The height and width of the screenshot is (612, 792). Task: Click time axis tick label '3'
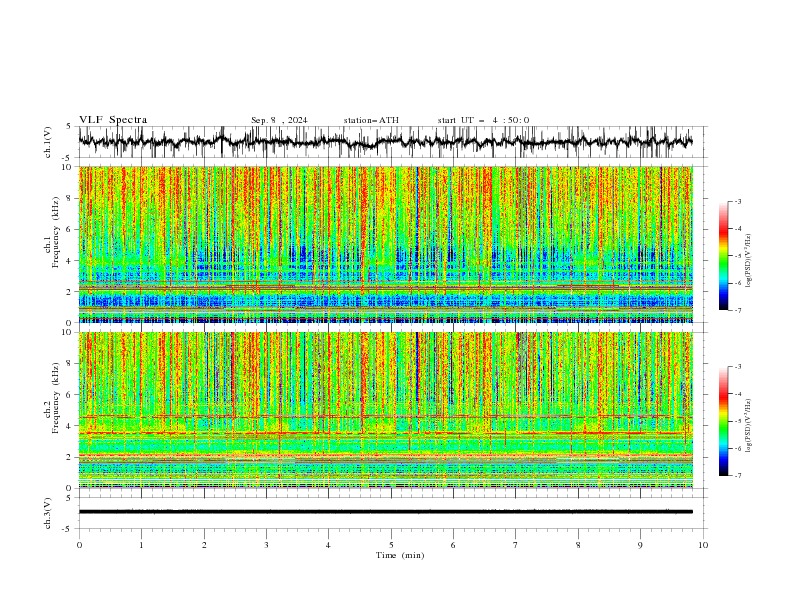266,545
